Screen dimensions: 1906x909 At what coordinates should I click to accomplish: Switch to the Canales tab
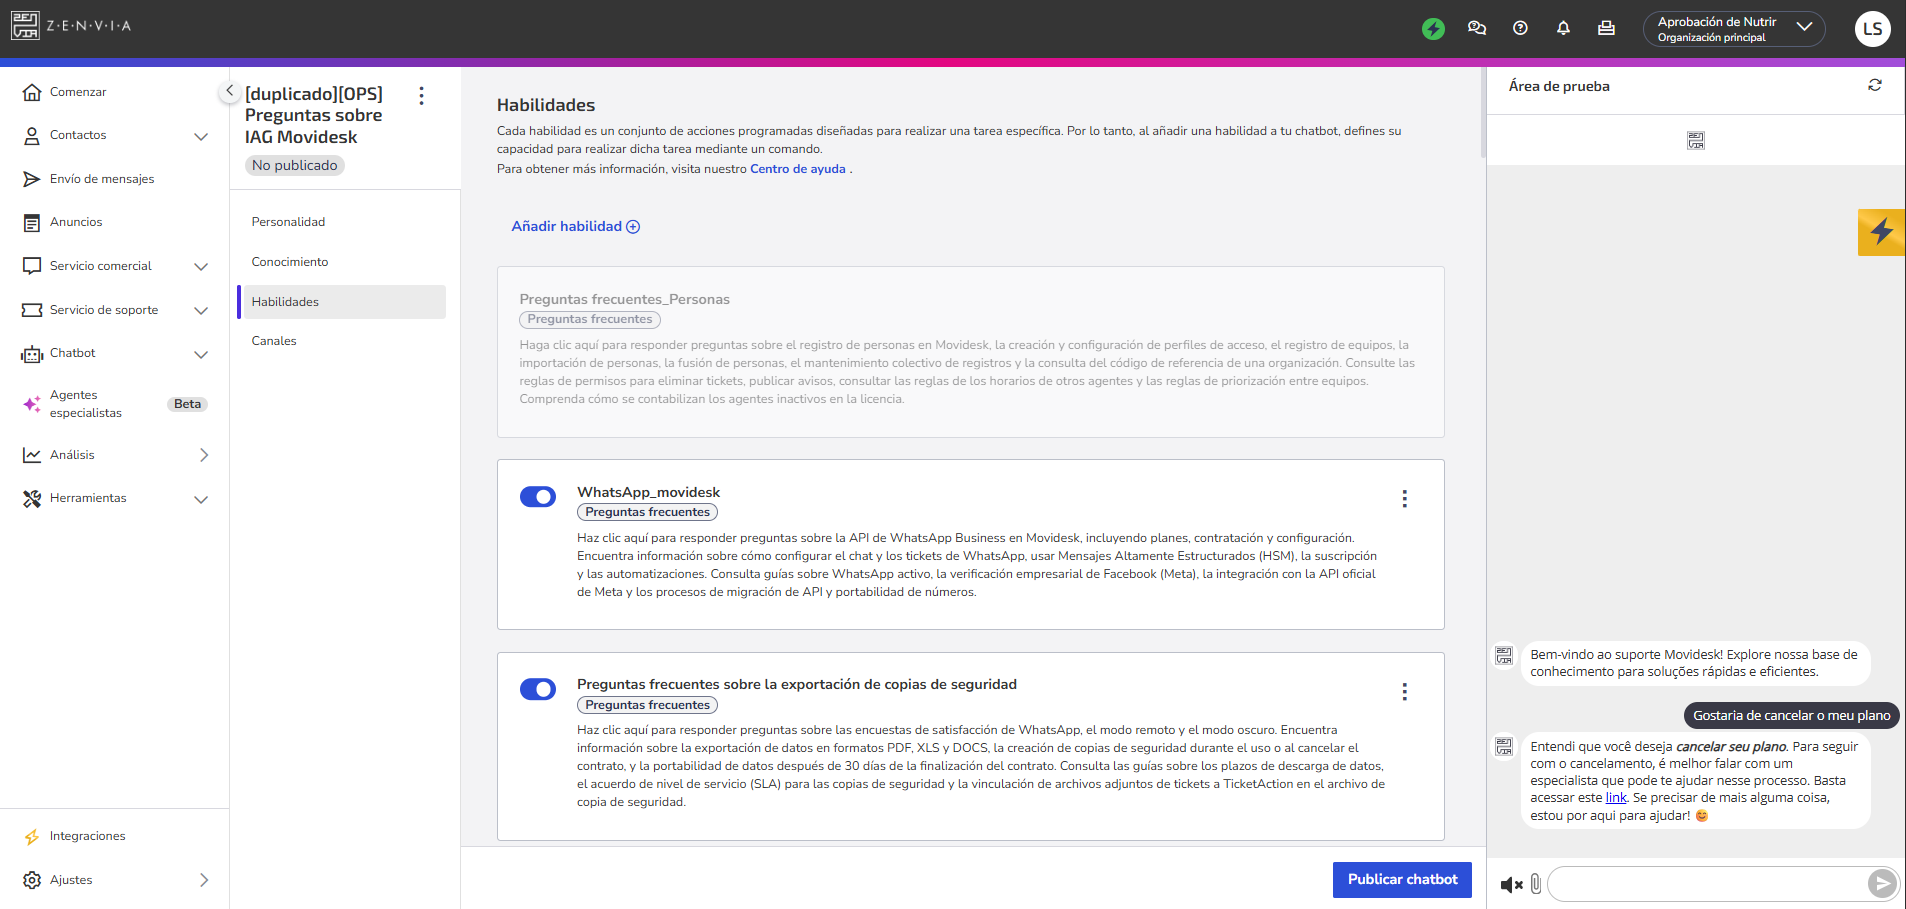274,341
